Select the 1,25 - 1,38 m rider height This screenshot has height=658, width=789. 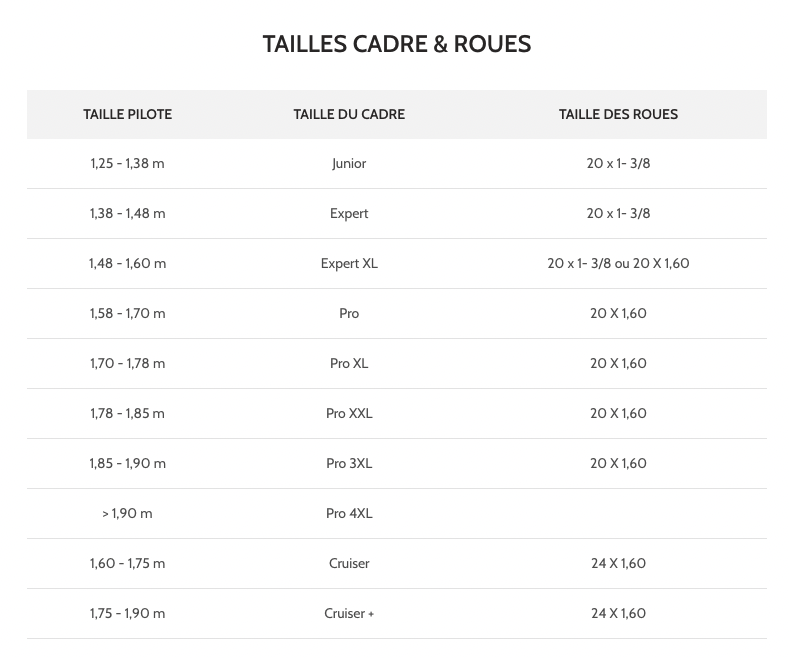tap(127, 163)
